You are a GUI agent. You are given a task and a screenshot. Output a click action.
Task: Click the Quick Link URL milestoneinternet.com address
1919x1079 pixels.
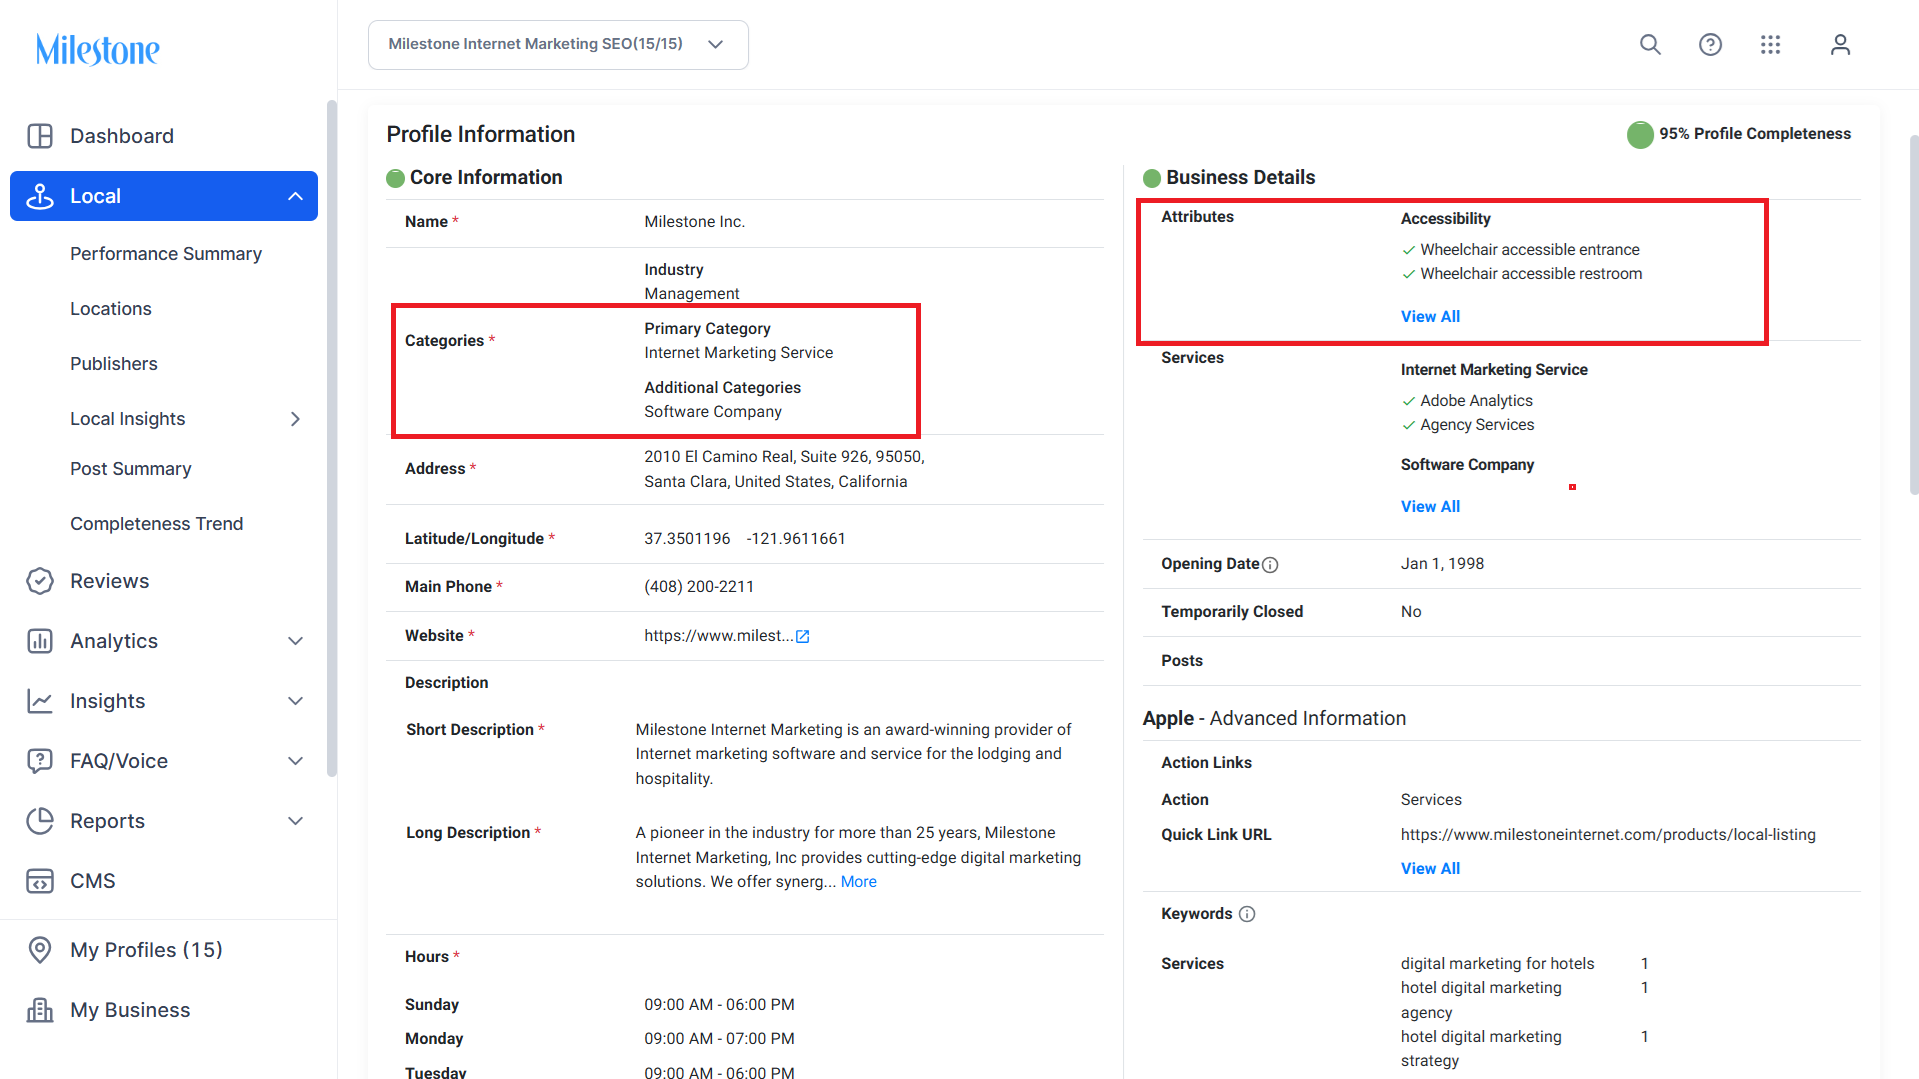[x=1608, y=835]
